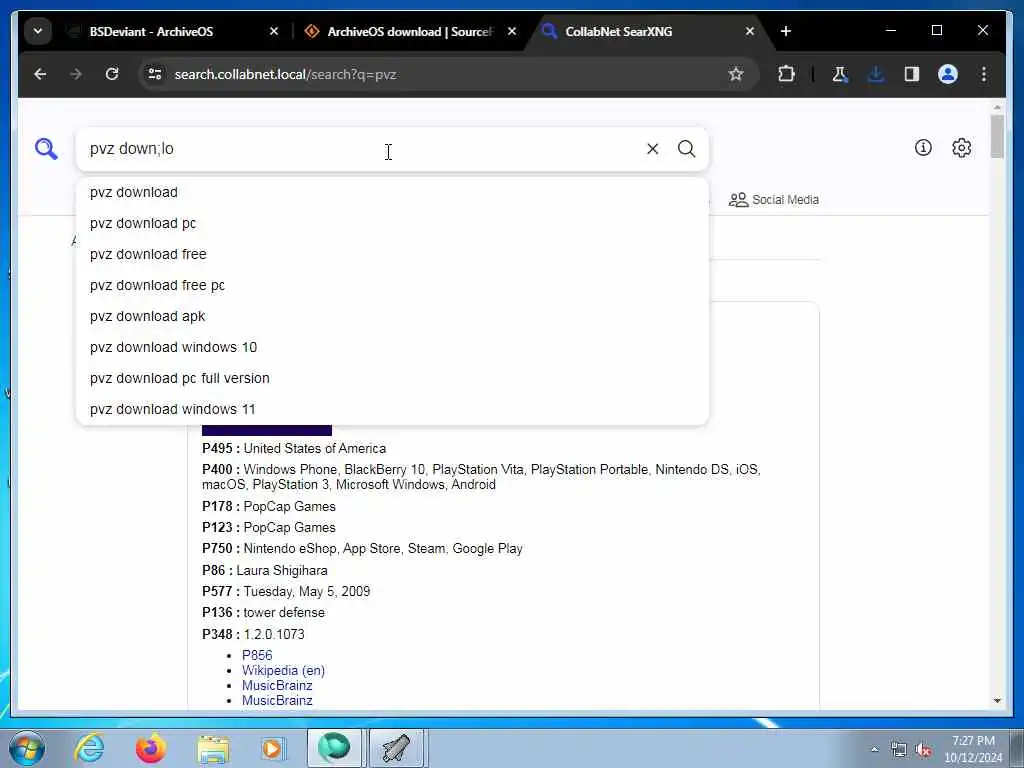Open the About info icon
The height and width of the screenshot is (768, 1024).
pos(923,148)
